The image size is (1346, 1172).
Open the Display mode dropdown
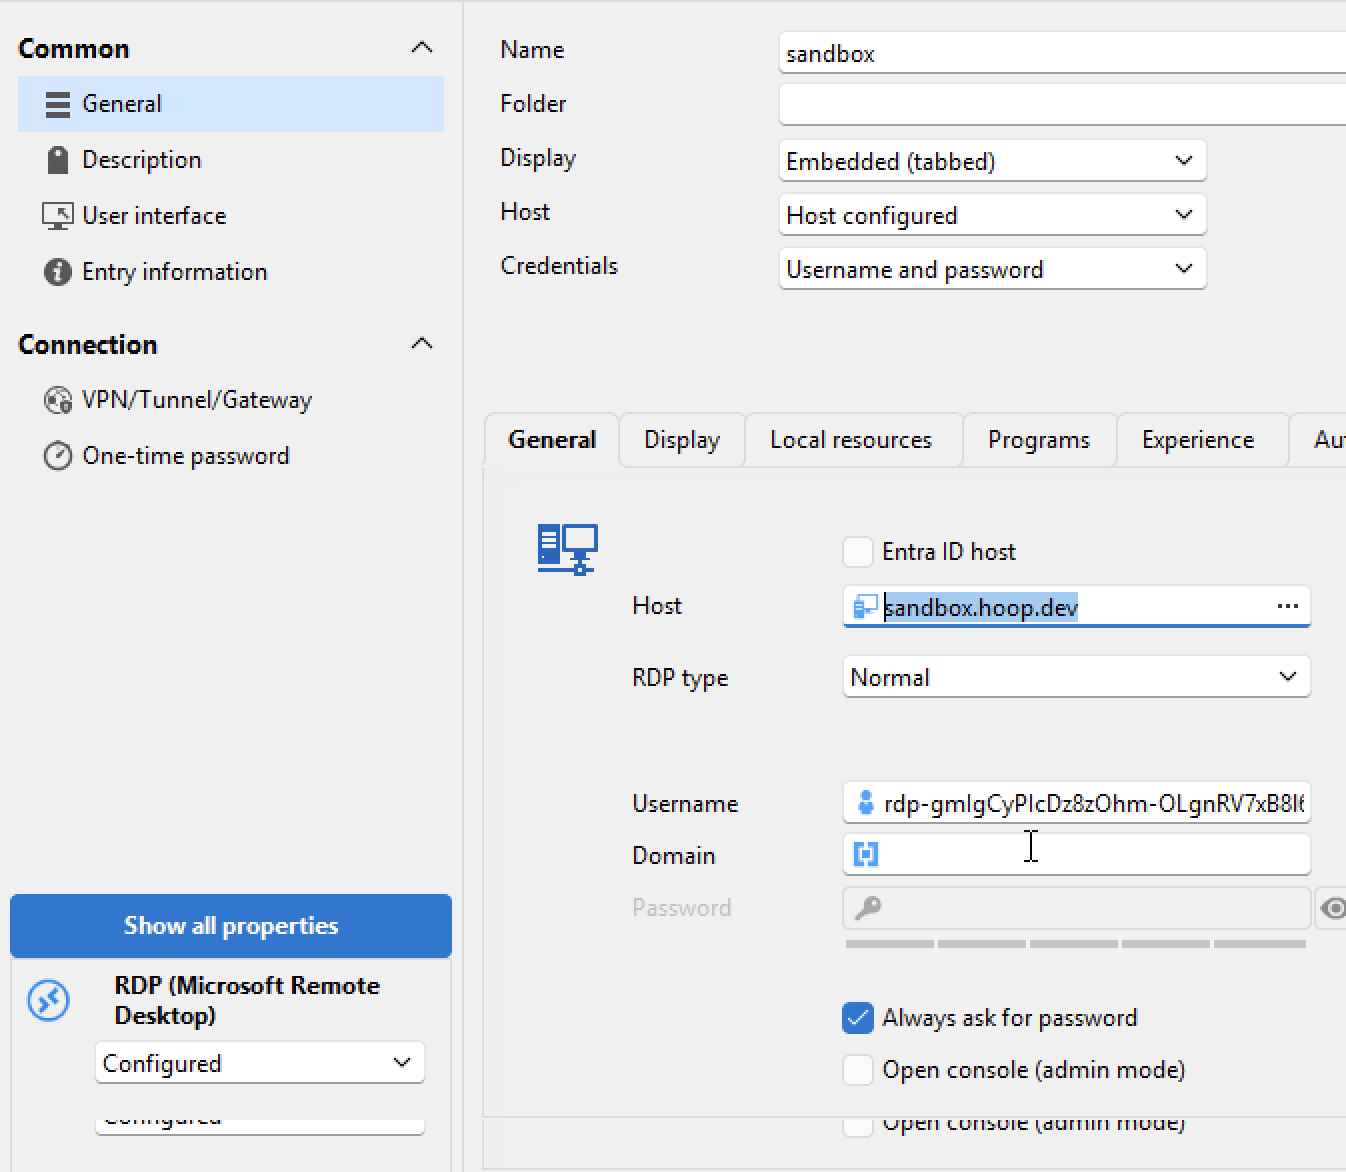point(992,161)
